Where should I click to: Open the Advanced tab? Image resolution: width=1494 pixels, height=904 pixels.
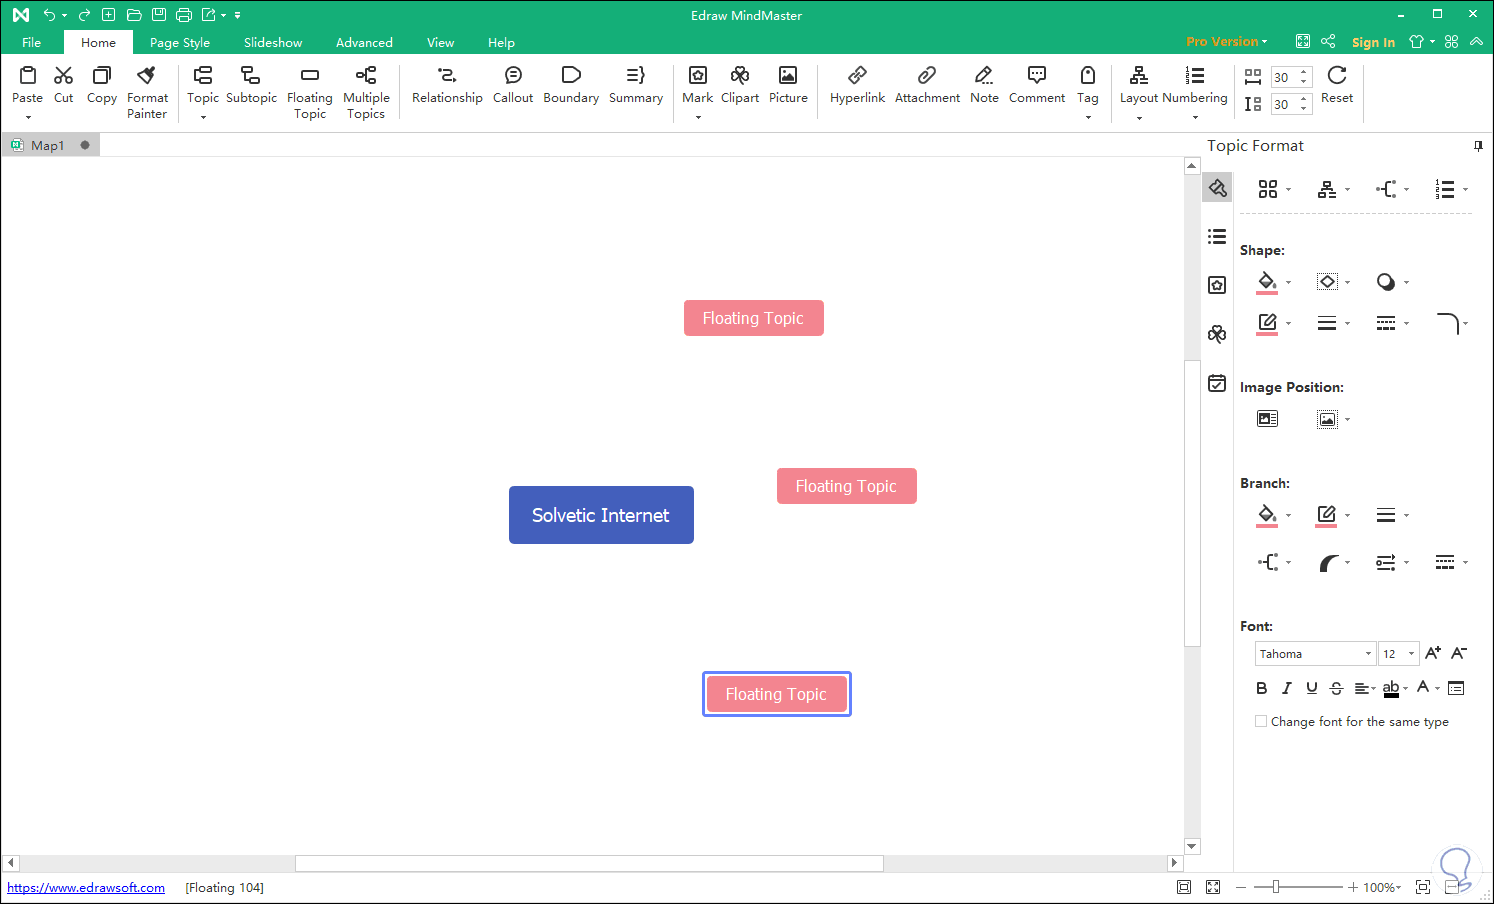click(364, 42)
